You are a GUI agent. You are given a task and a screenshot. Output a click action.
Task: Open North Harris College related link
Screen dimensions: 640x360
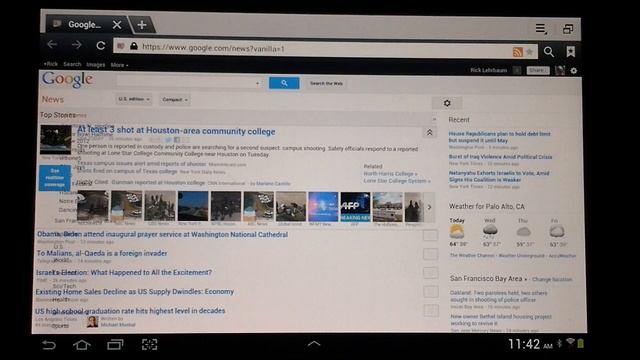(x=390, y=174)
